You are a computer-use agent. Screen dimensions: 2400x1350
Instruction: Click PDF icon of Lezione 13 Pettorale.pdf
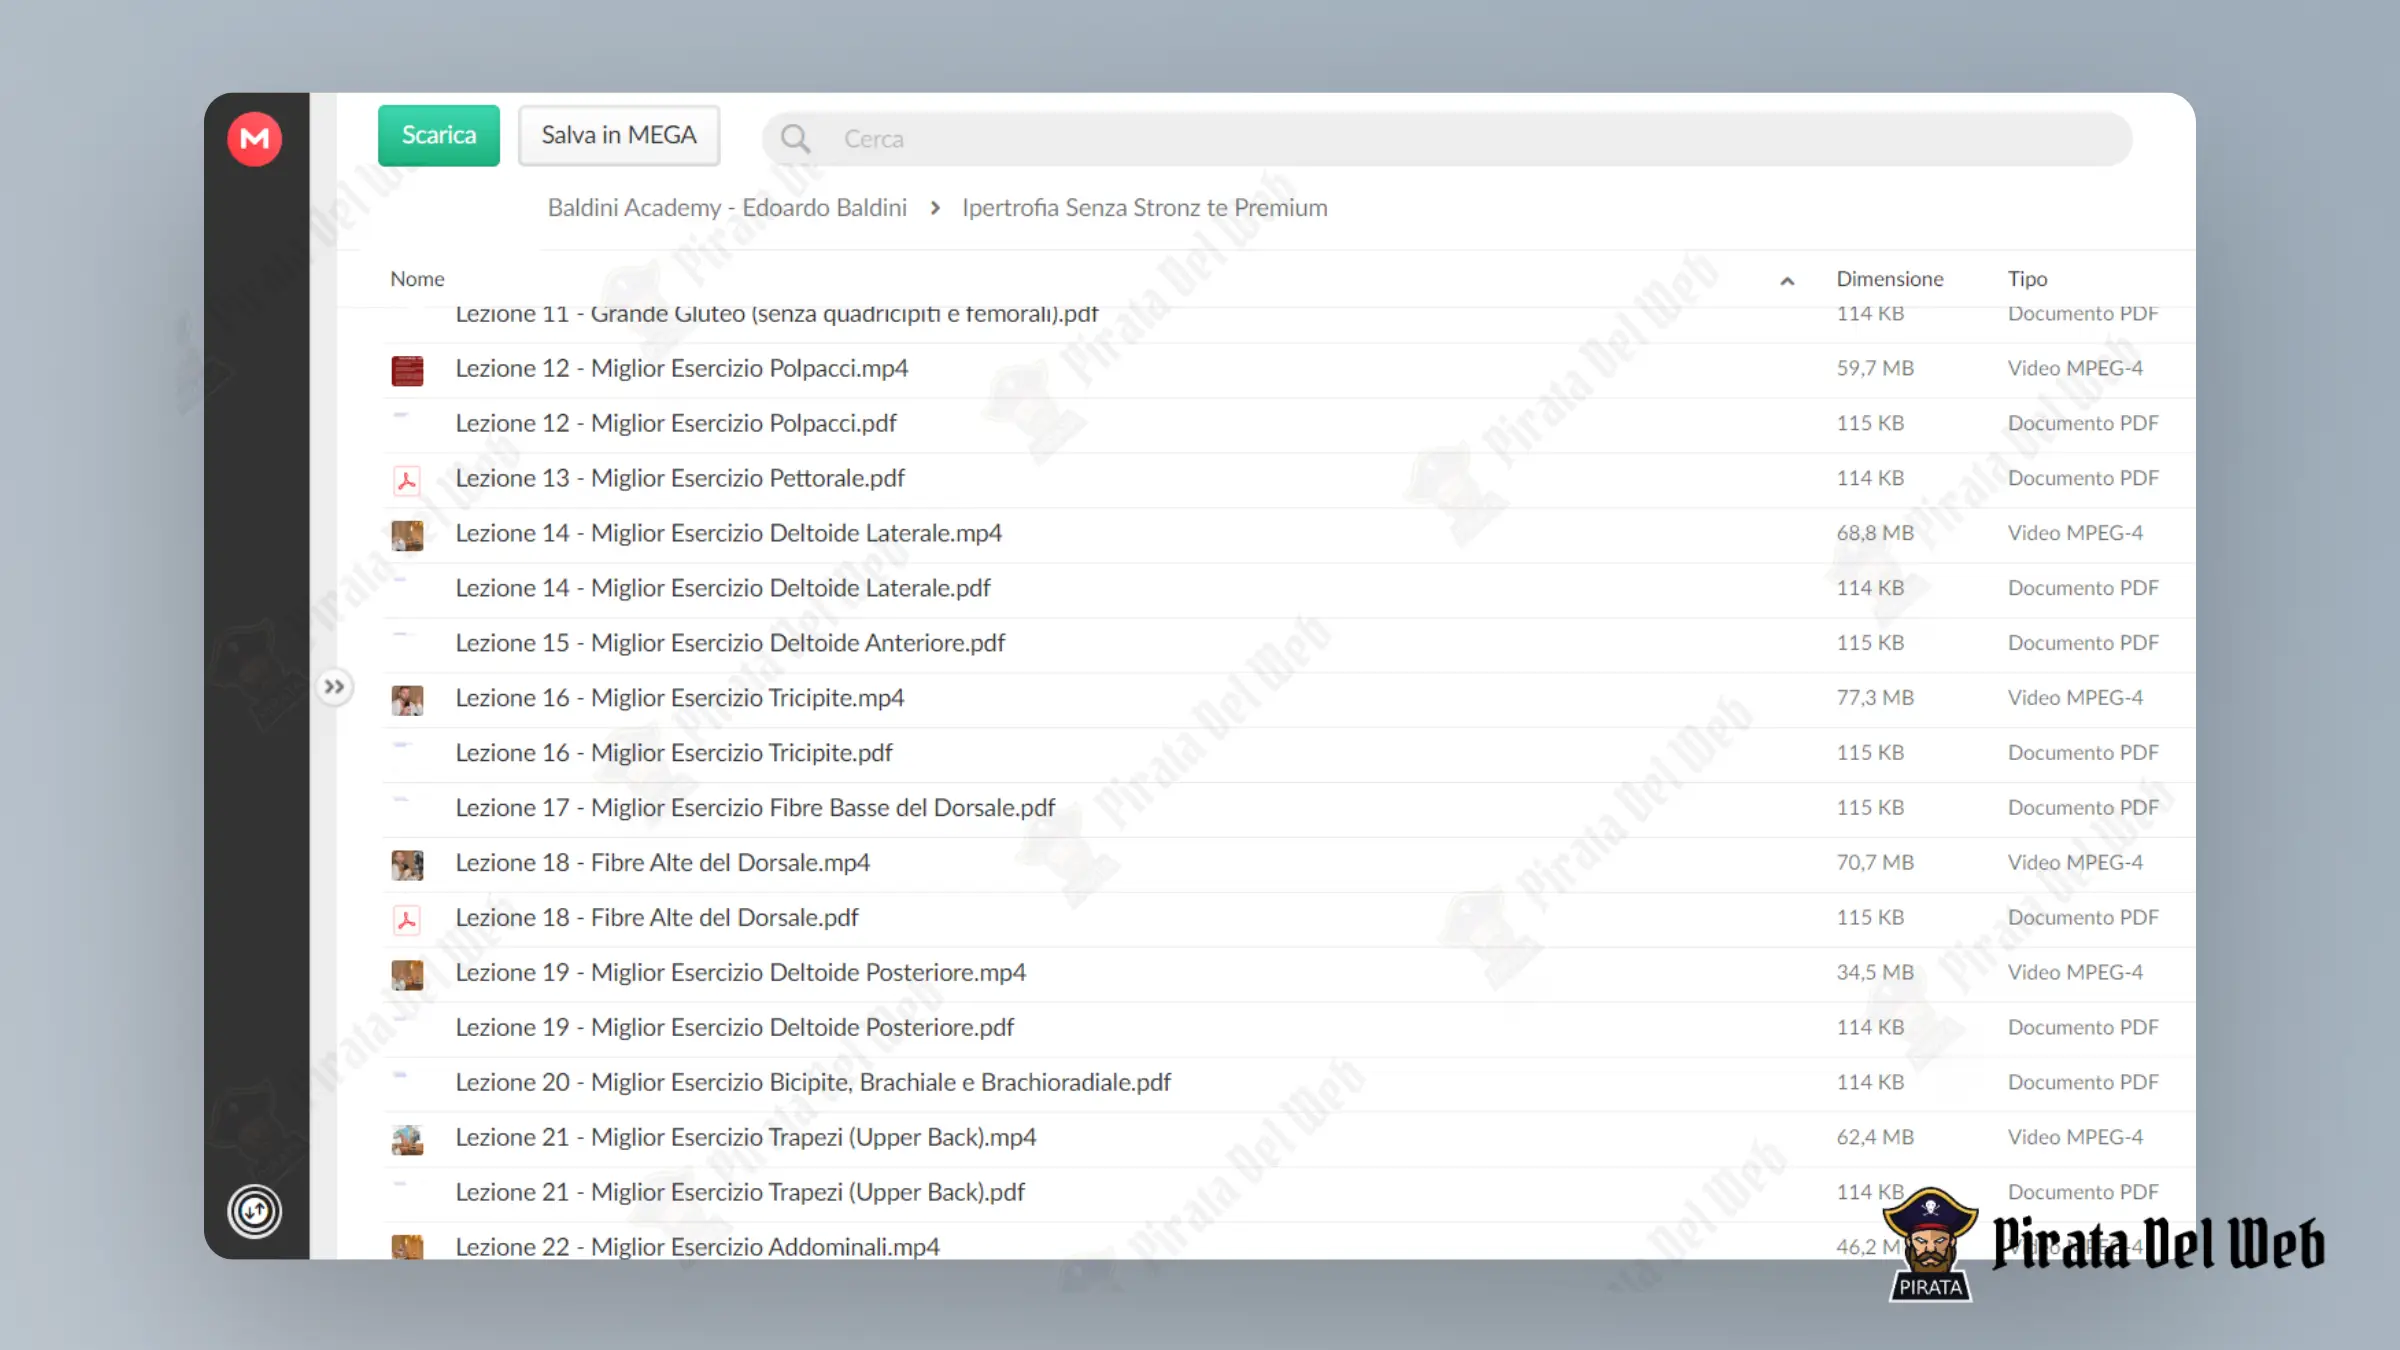point(407,480)
